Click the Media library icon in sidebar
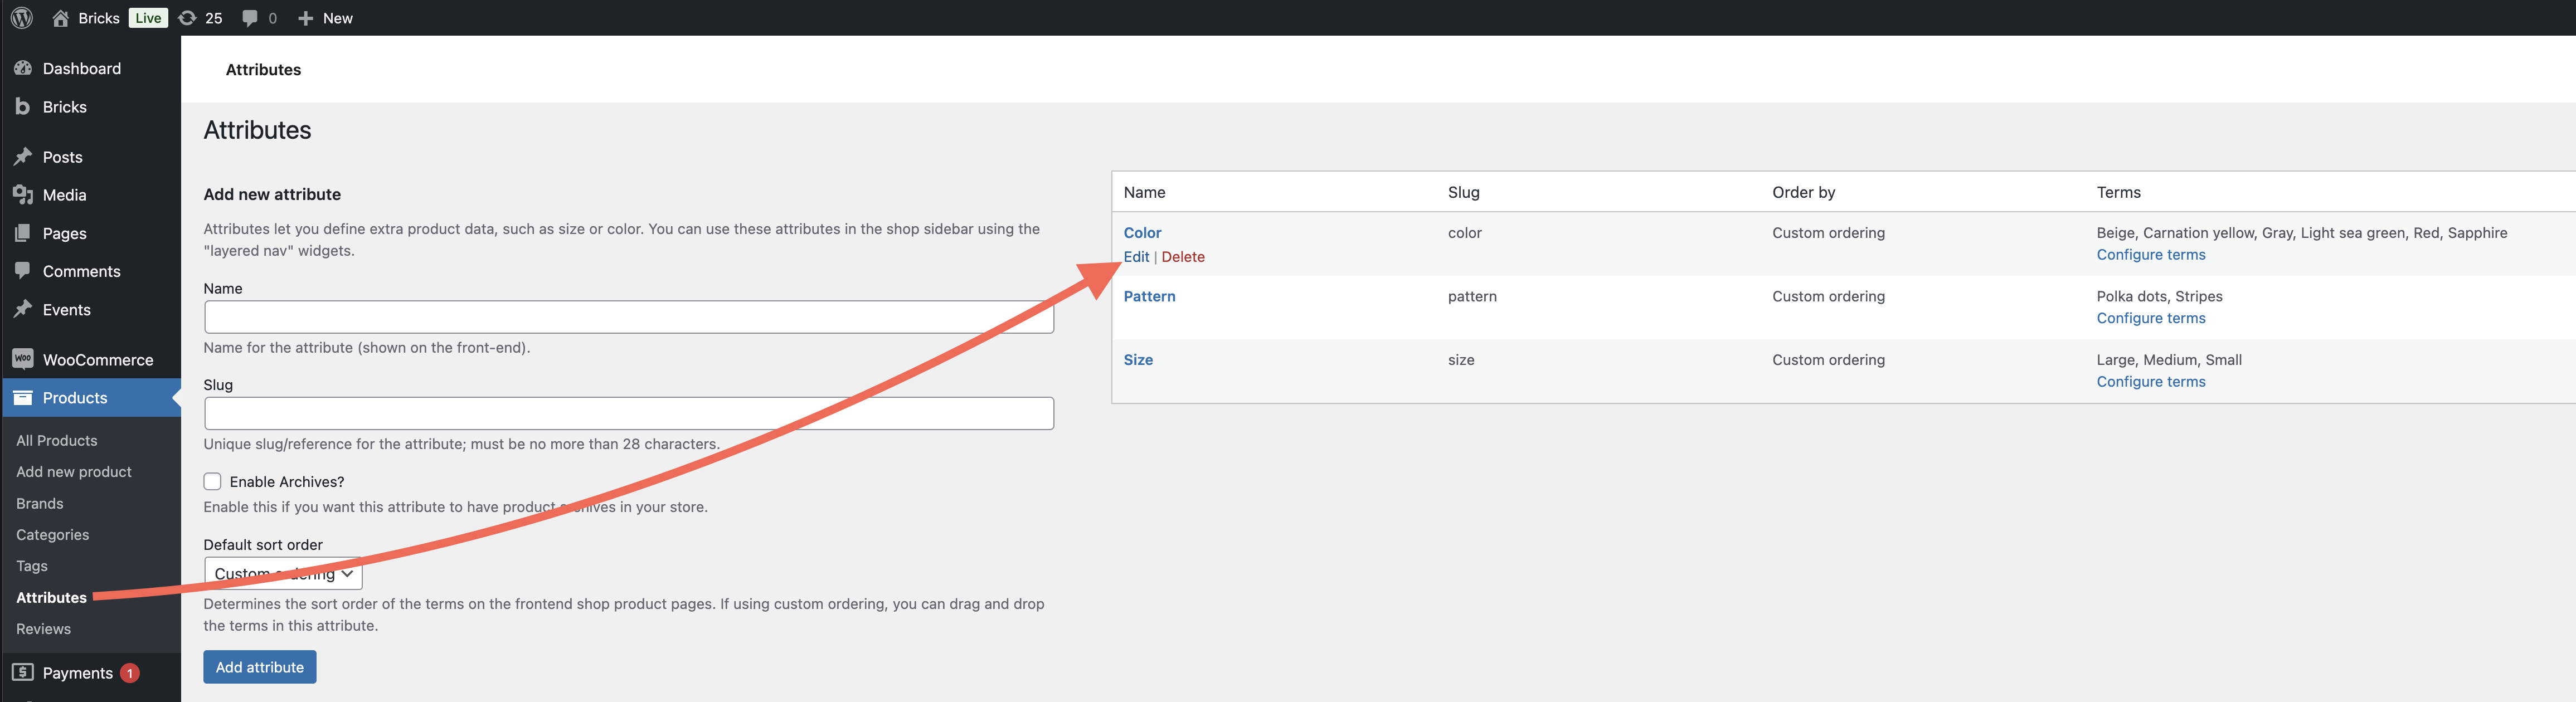The height and width of the screenshot is (702, 2576). [23, 195]
